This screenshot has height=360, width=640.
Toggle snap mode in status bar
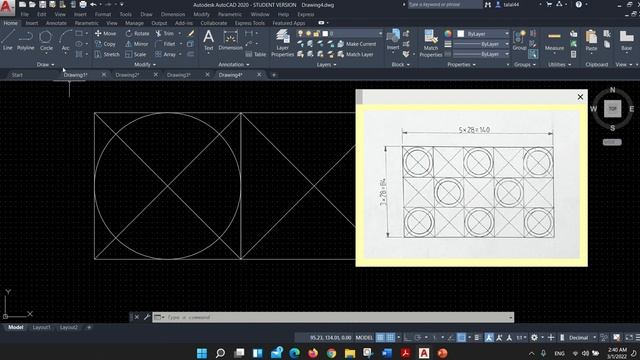pos(390,338)
